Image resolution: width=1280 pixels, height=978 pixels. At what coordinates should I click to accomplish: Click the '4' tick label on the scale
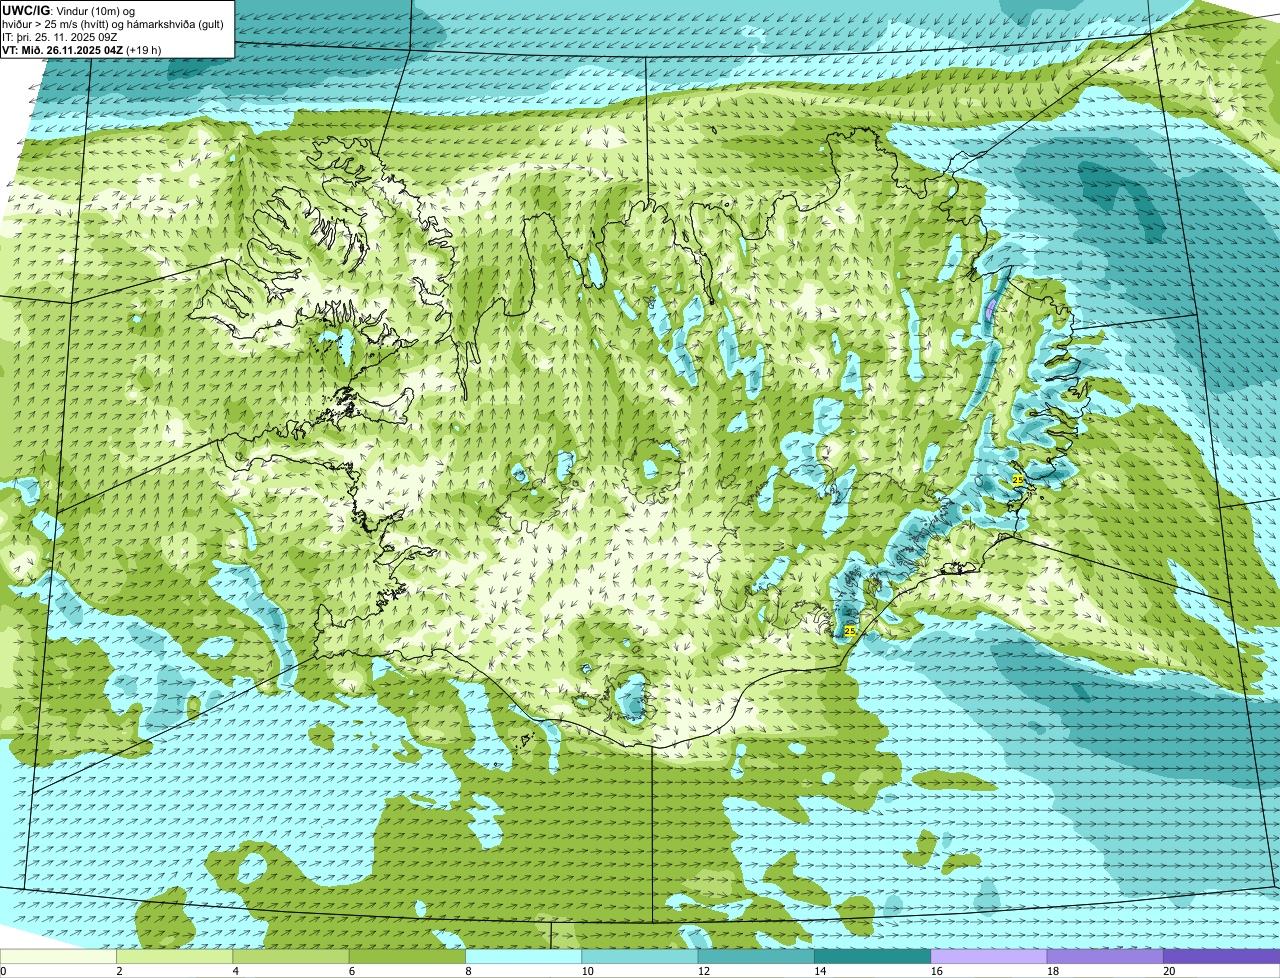236,971
